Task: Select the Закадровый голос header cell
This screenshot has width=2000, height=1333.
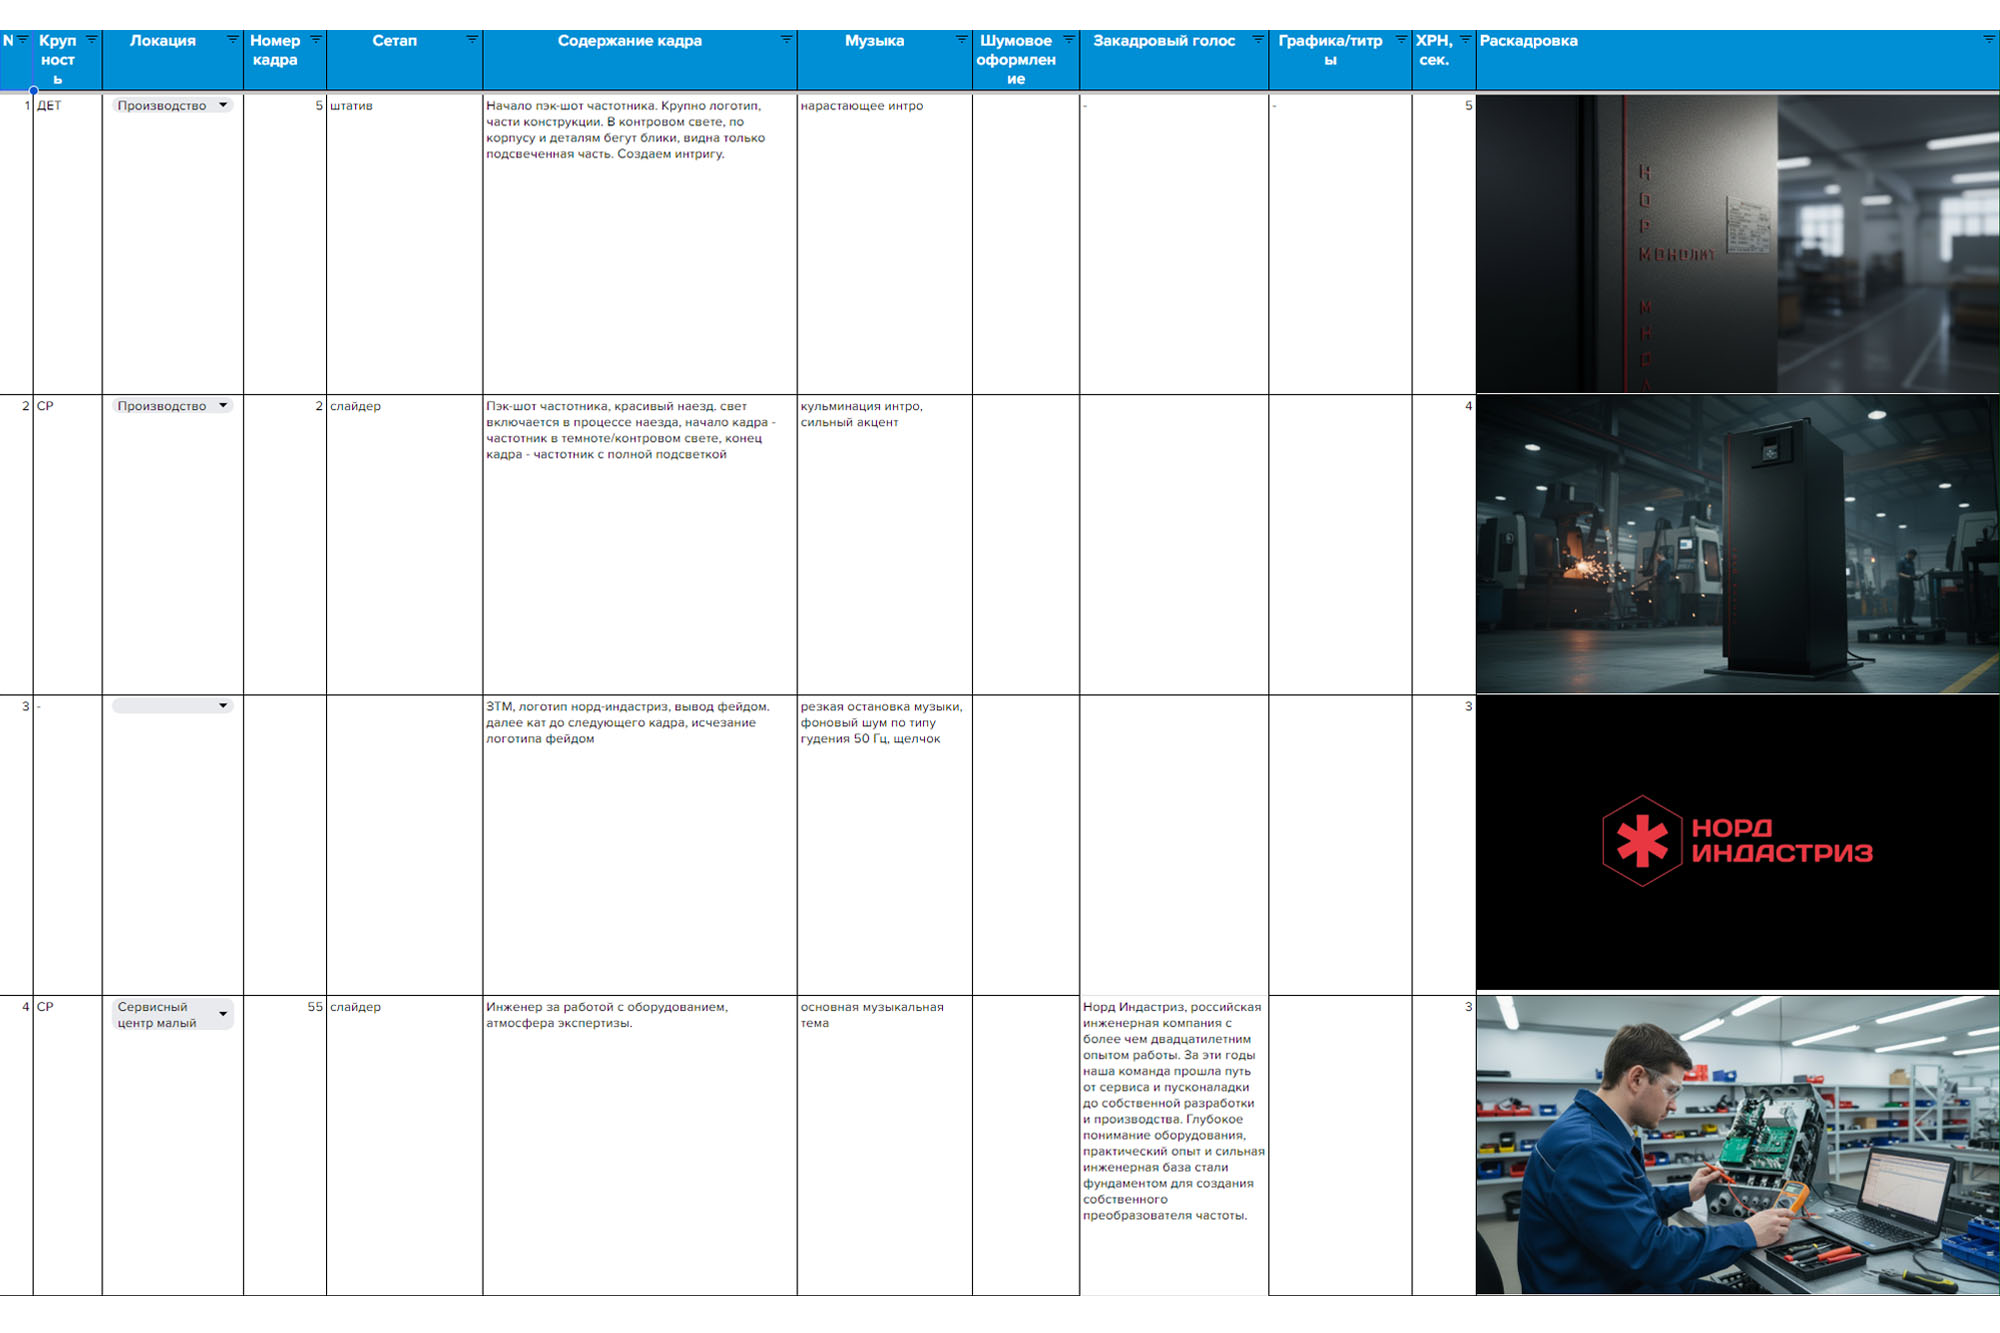Action: [1174, 60]
